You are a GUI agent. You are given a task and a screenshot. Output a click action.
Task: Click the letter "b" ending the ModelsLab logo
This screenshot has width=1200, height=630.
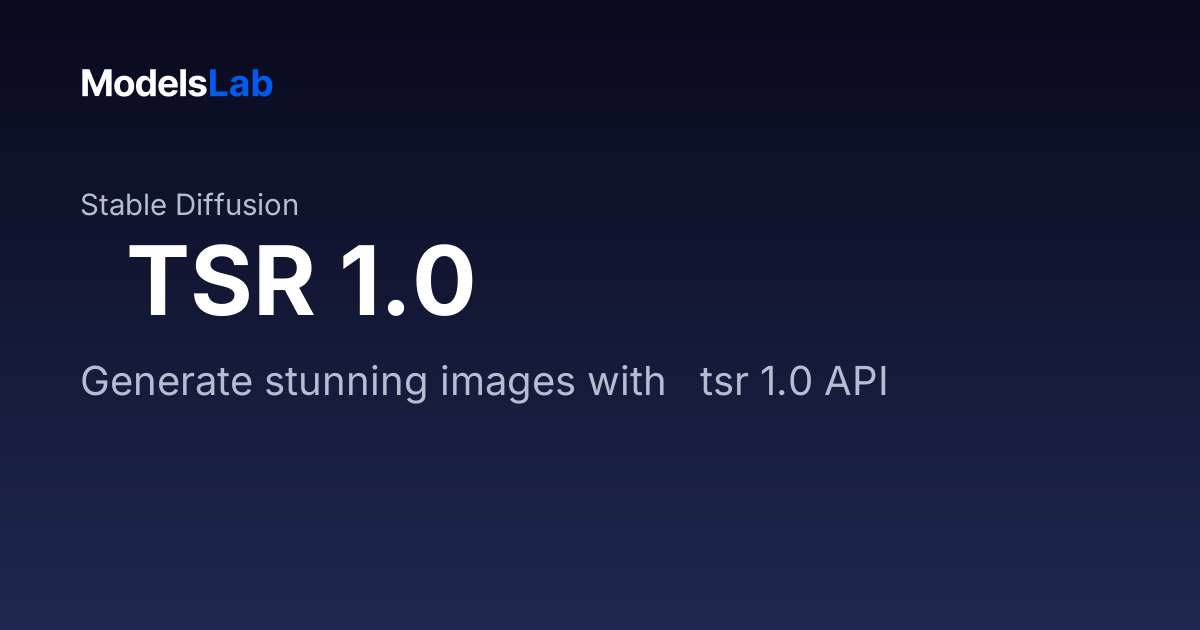pos(263,84)
